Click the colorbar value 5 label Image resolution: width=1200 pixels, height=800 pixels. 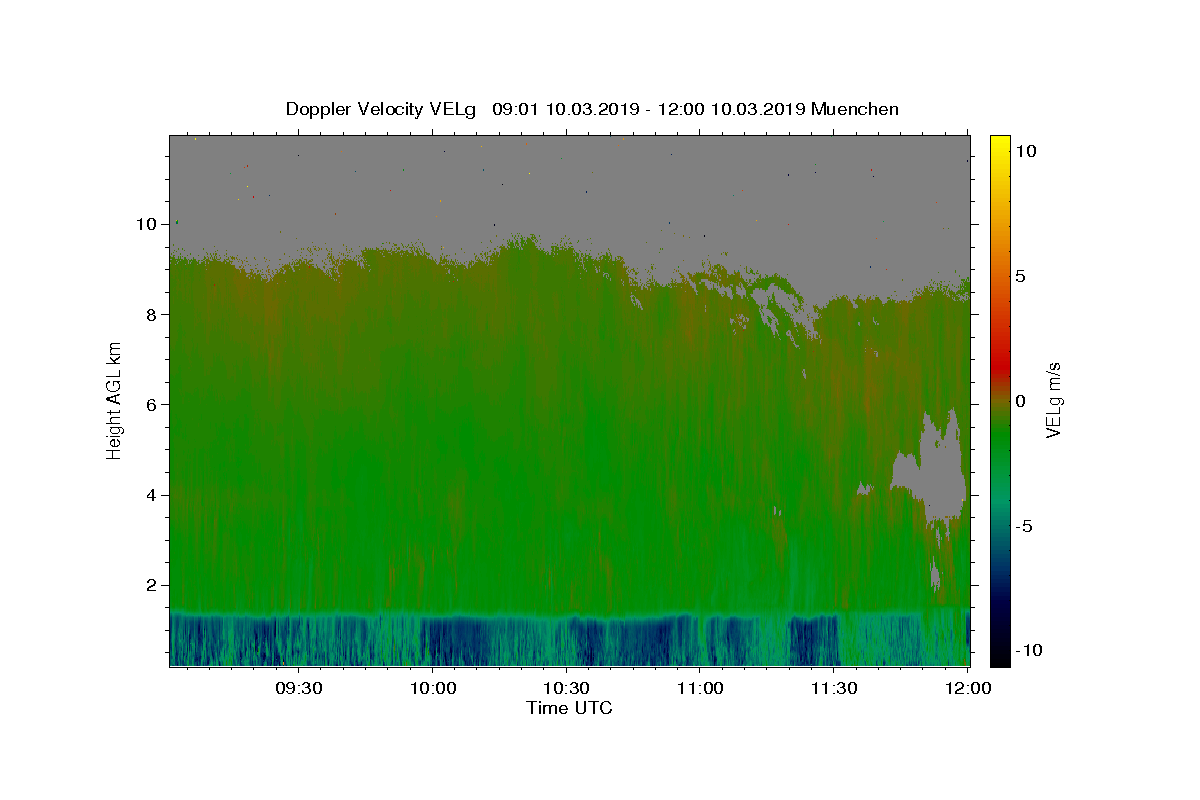click(1021, 276)
